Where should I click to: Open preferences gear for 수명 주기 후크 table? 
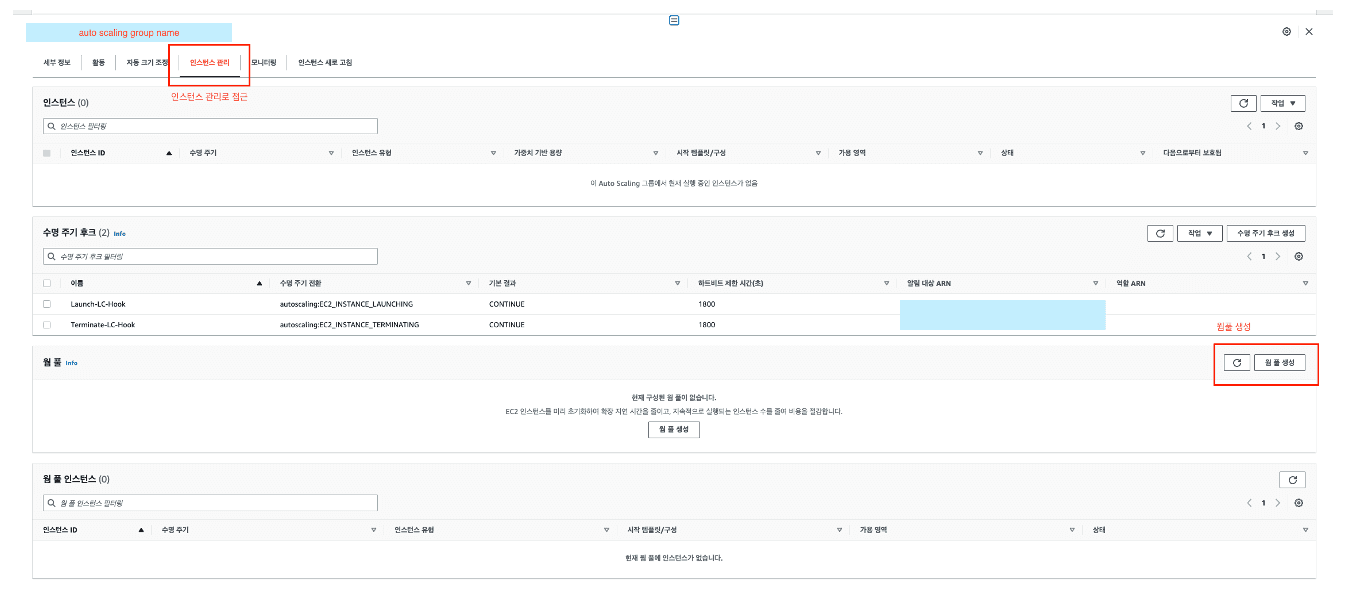point(1298,256)
